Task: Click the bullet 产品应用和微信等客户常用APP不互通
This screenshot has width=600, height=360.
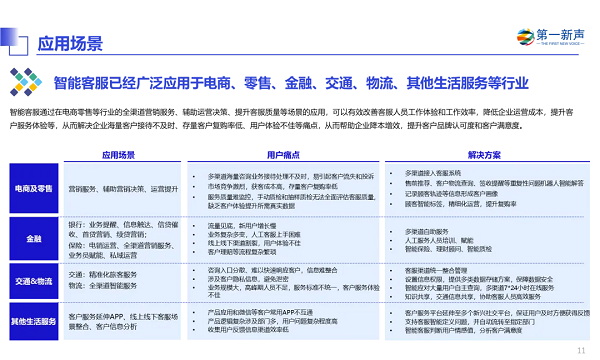Action: [260, 312]
